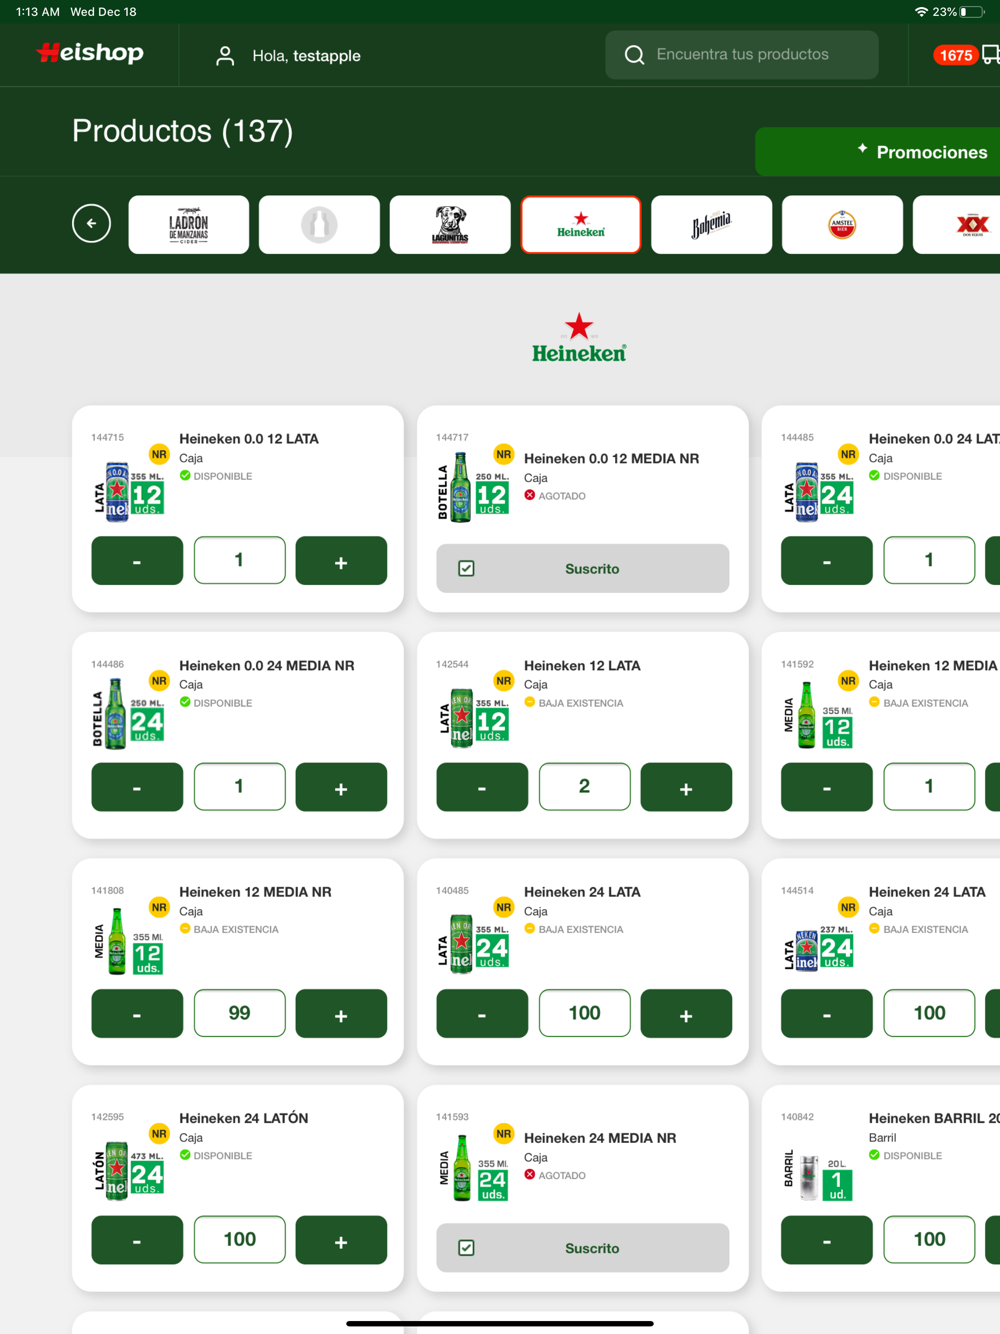
Task: Increase quantity of Heineken 0.0 24 MEDIA NR
Action: [x=341, y=787]
